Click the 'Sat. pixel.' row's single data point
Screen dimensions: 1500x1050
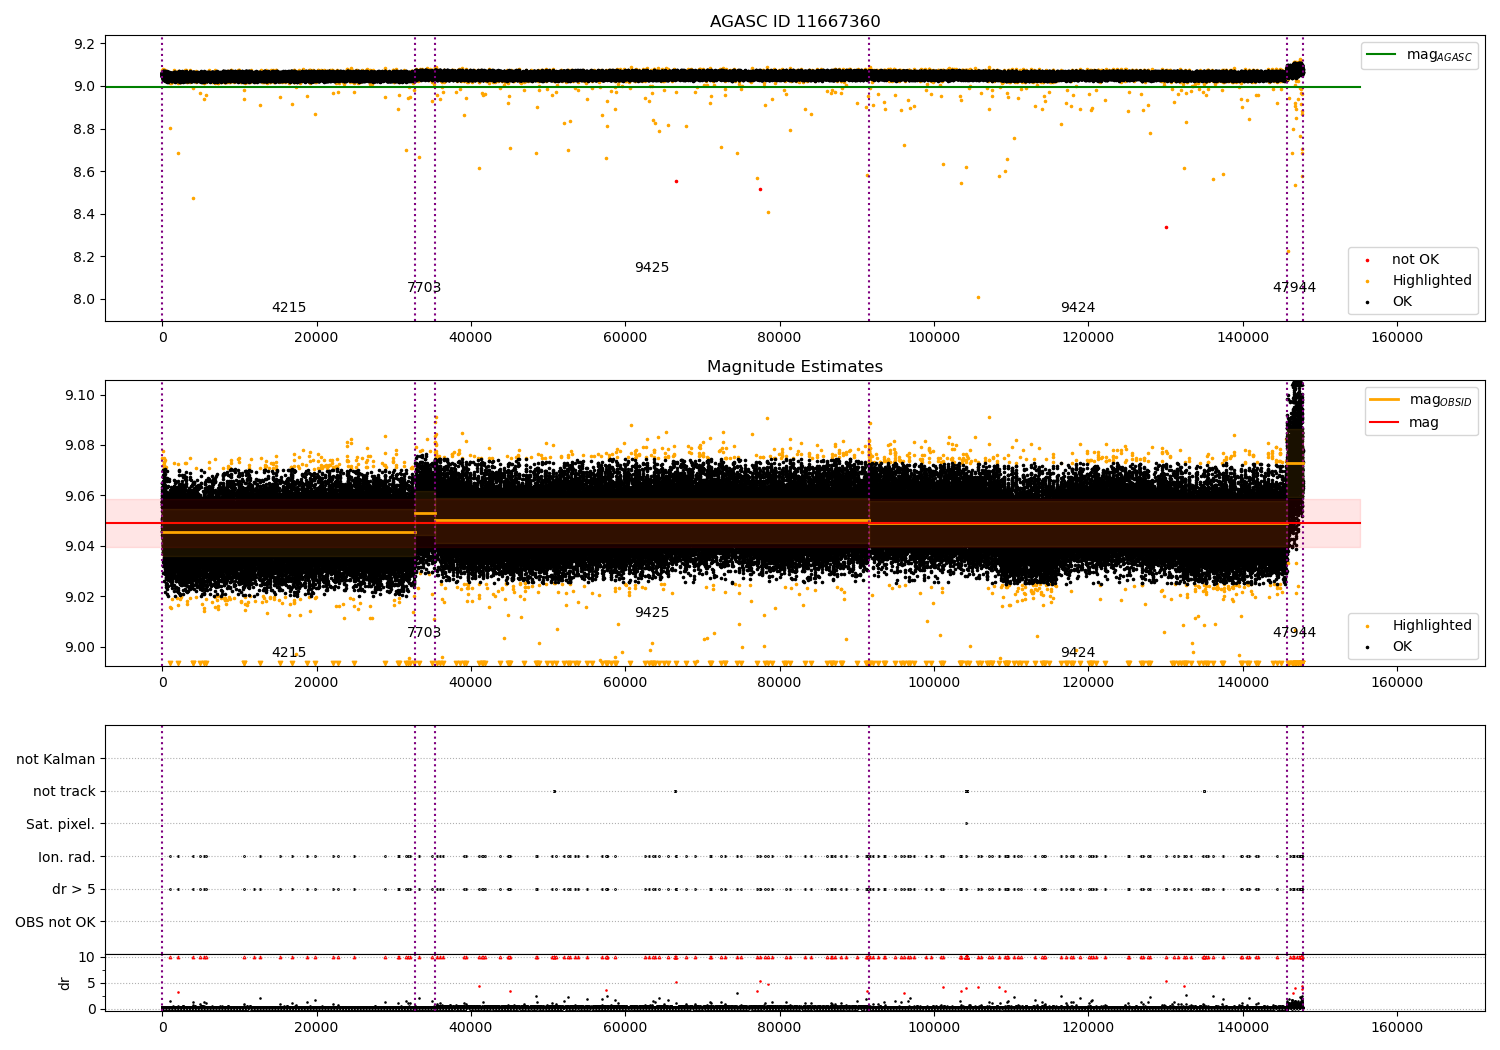coord(966,823)
